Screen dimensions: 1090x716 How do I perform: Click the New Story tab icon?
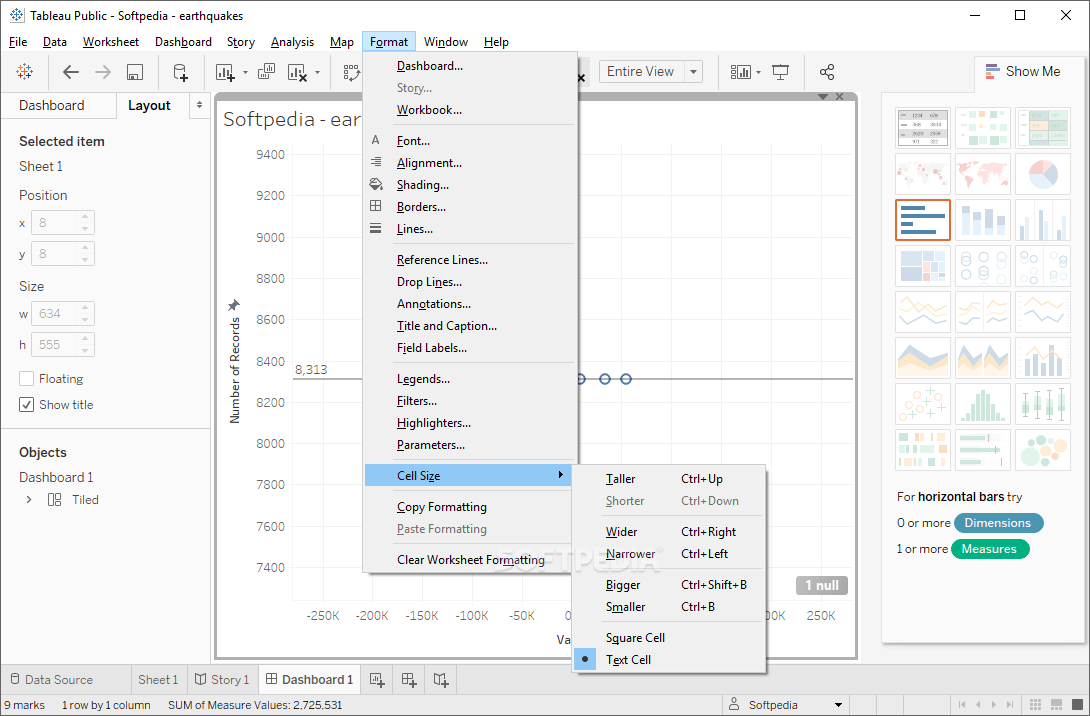pos(441,680)
